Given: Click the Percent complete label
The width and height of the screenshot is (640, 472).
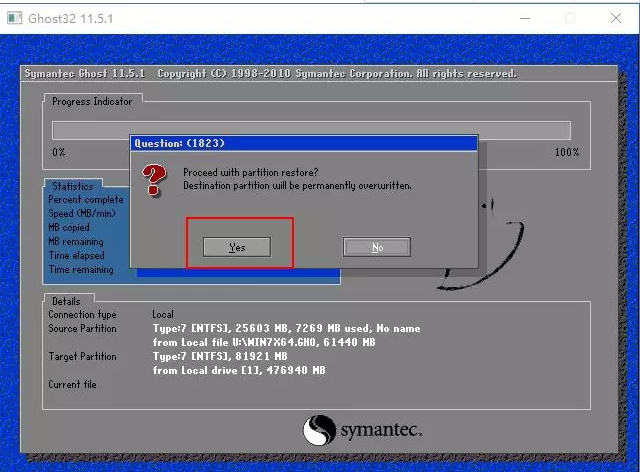Looking at the screenshot, I should pos(86,200).
